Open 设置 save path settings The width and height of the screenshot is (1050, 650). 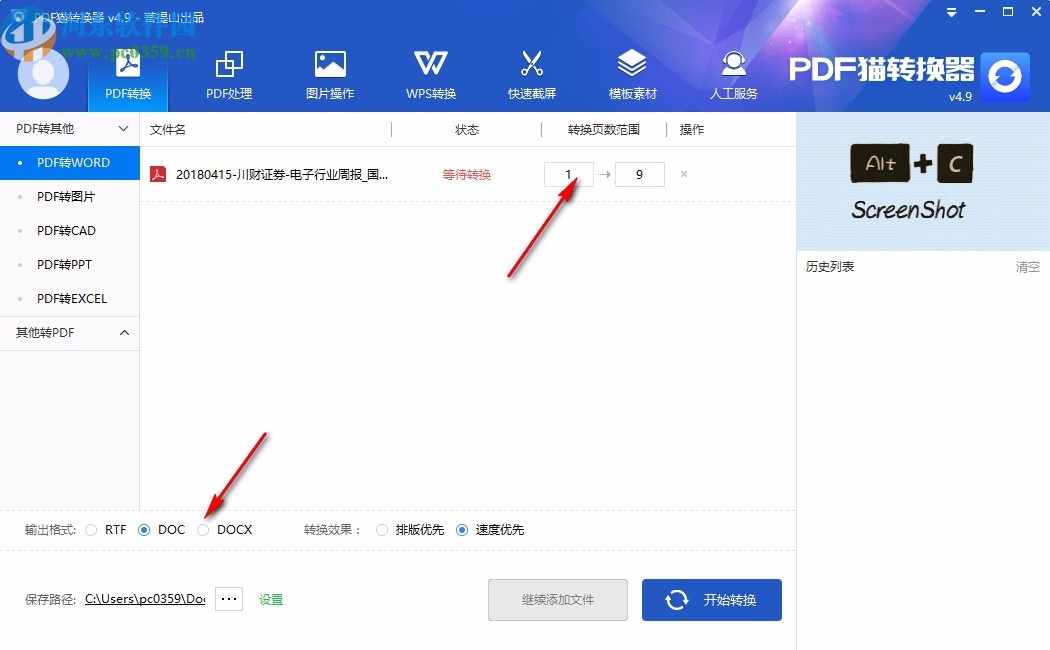(x=271, y=598)
